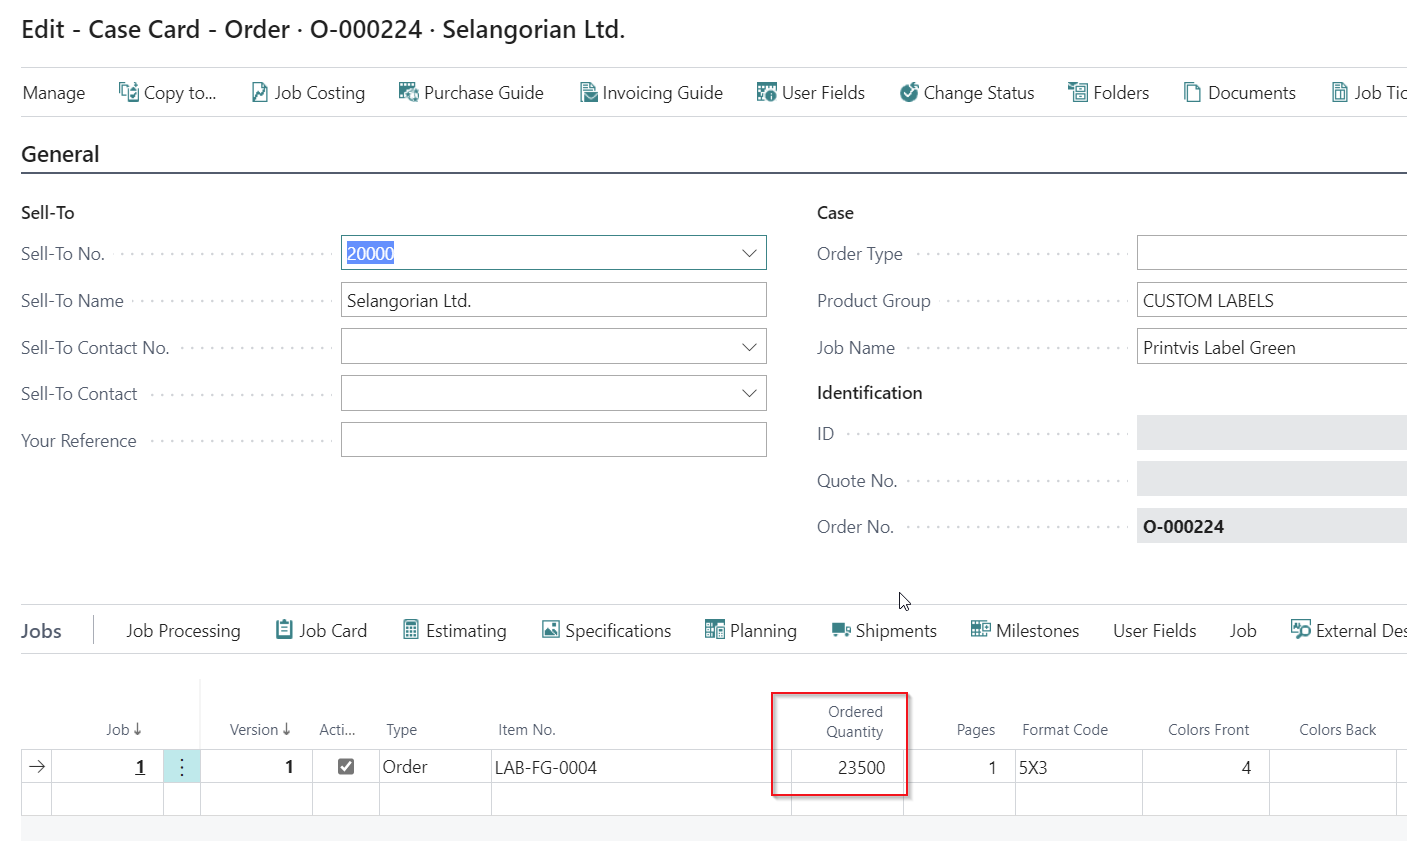Click the Item No. column header
This screenshot has height=841, width=1407.
pyautogui.click(x=527, y=730)
